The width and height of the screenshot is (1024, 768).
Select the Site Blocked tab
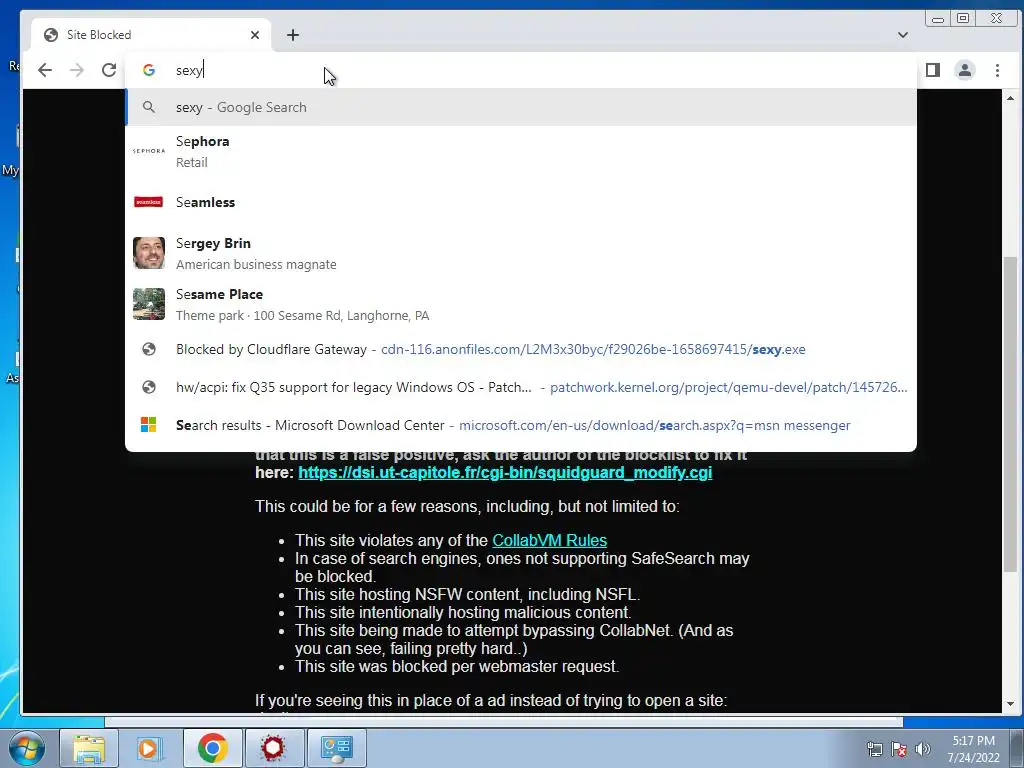click(150, 35)
